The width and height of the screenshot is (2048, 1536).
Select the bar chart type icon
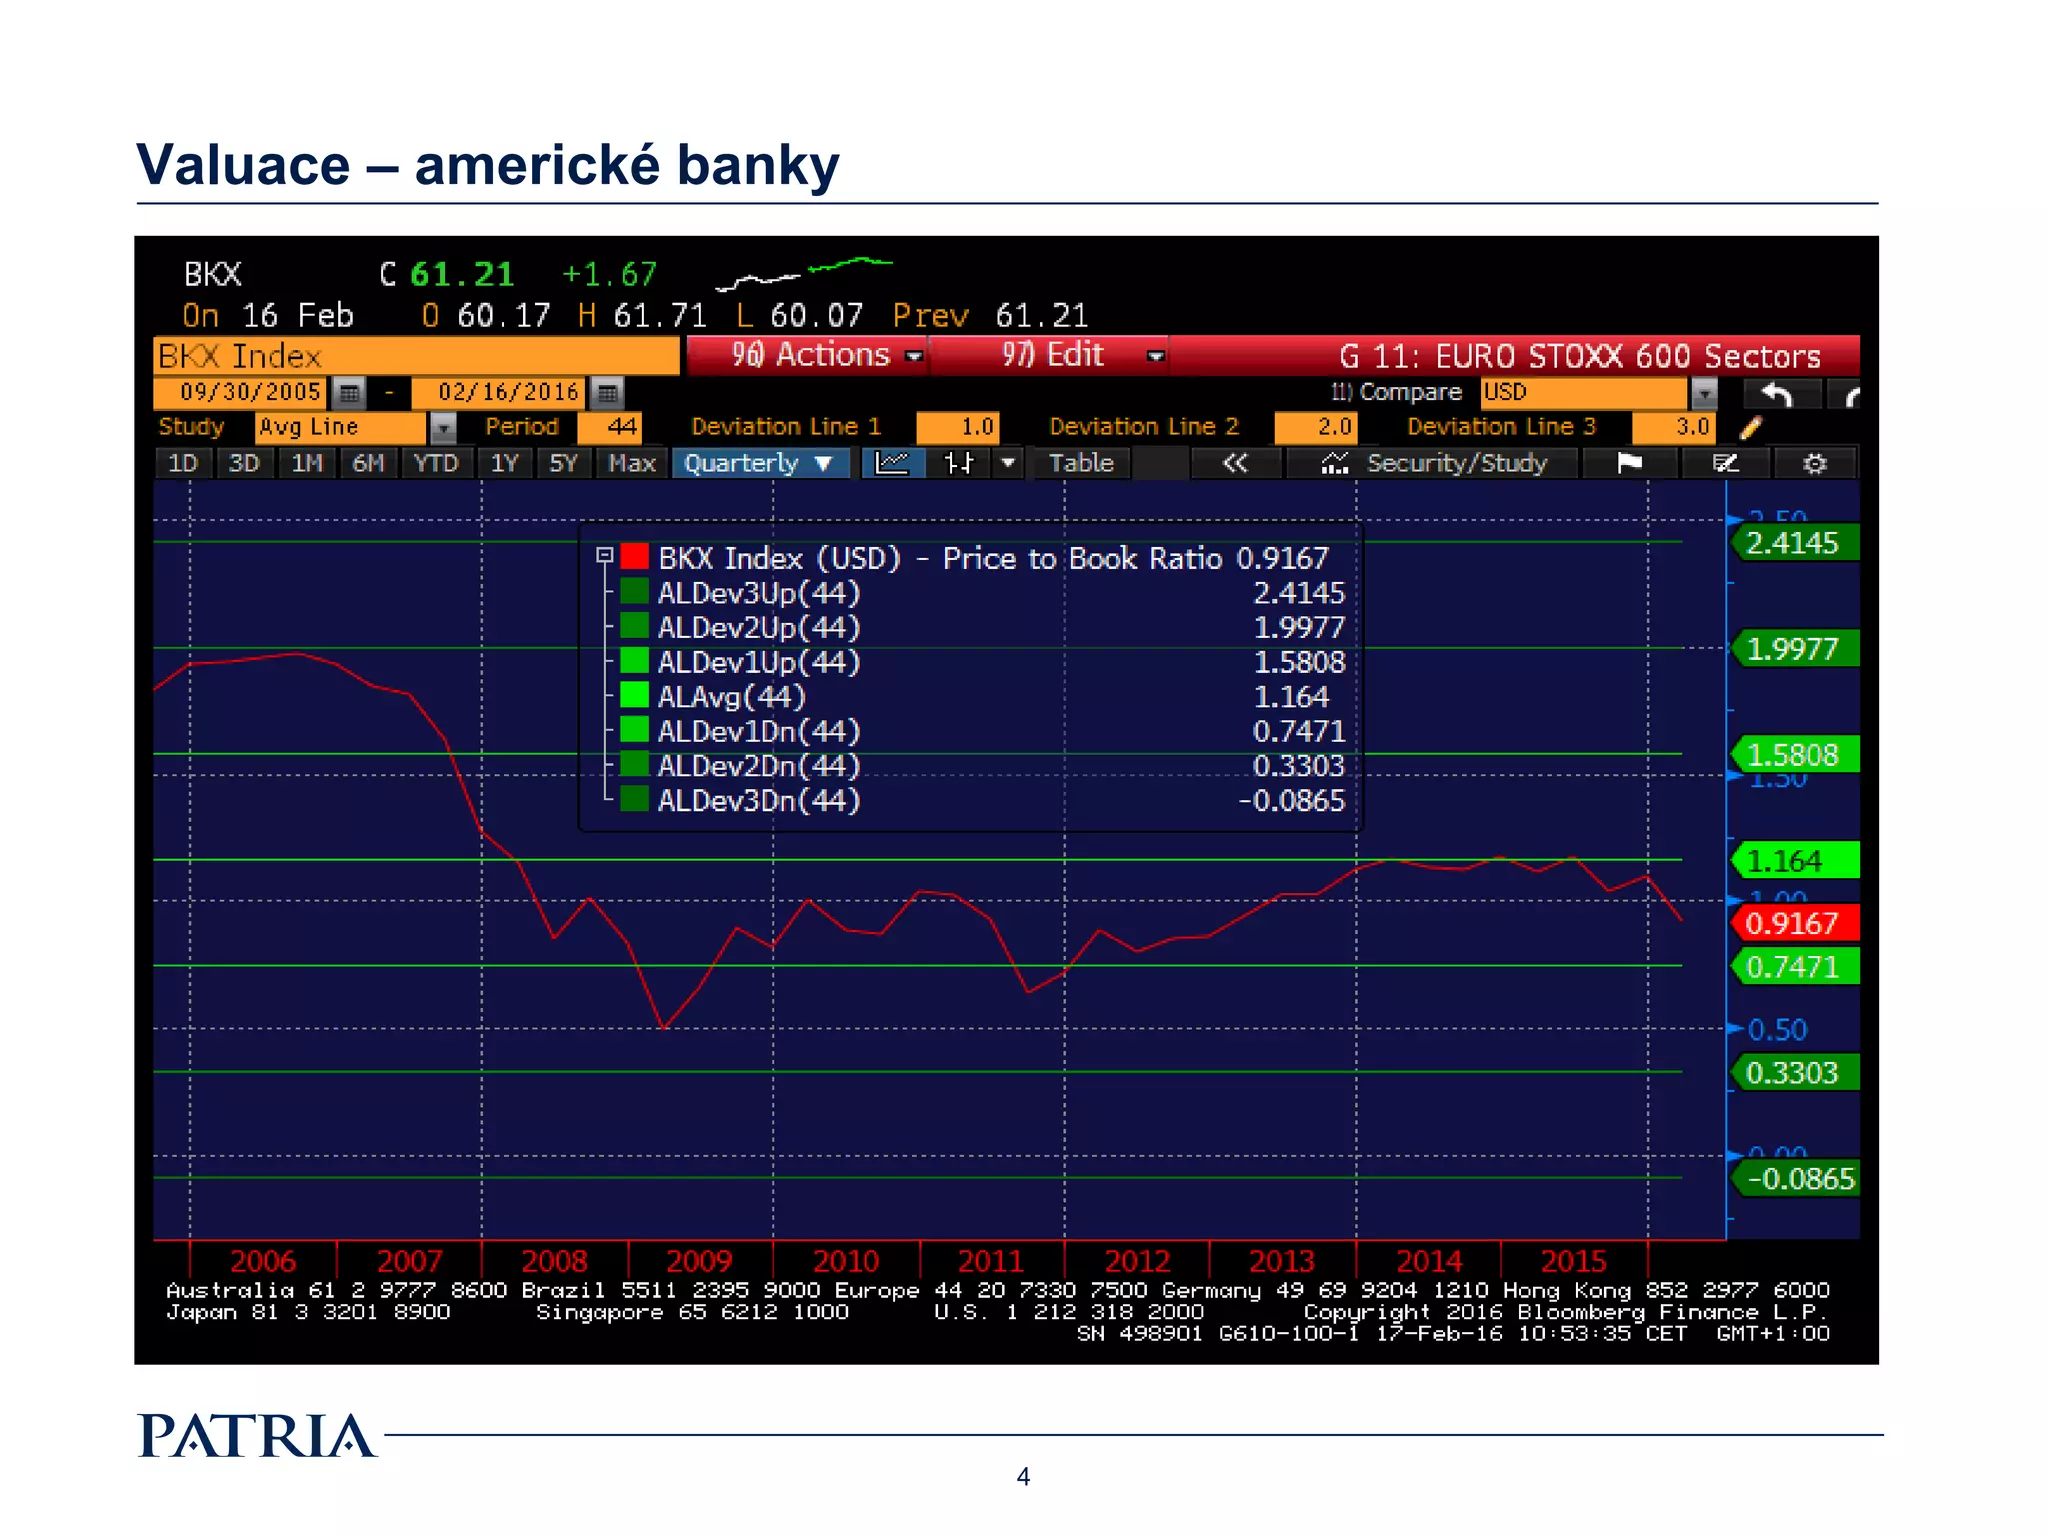(958, 463)
